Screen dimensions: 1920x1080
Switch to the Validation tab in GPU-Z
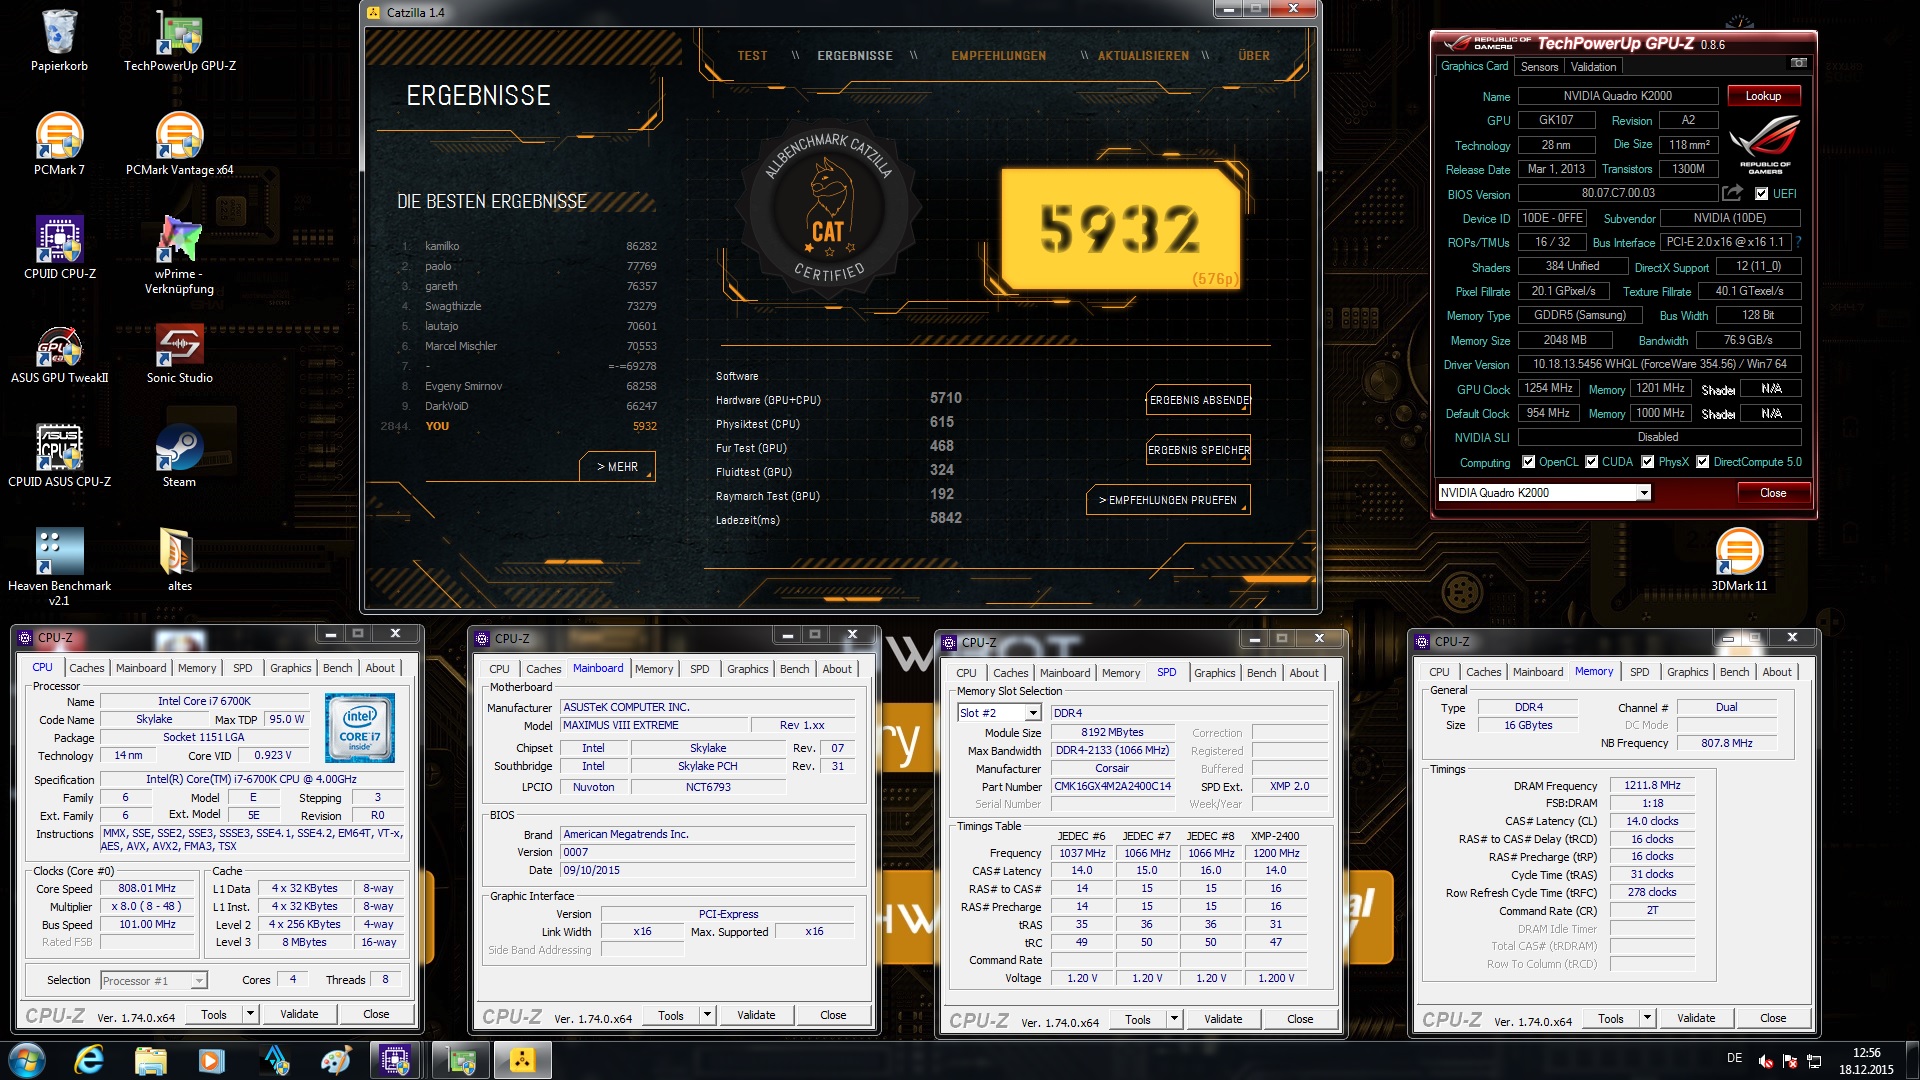[1593, 67]
